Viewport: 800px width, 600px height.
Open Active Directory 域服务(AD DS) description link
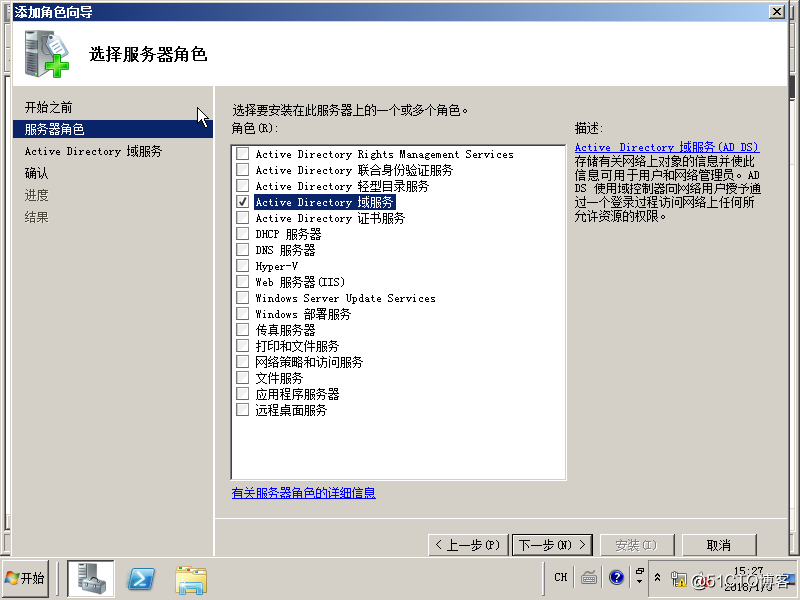pyautogui.click(x=667, y=147)
